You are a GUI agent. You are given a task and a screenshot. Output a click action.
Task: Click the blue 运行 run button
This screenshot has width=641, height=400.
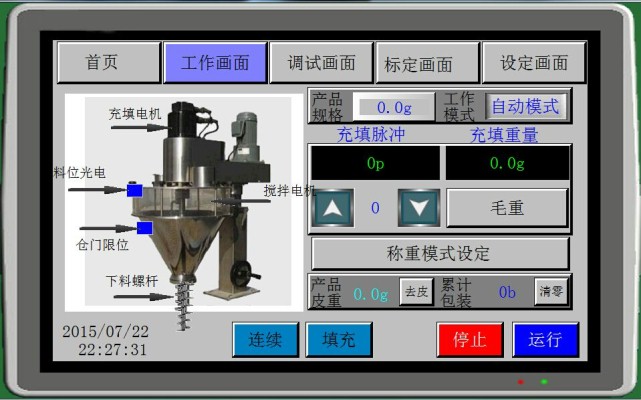click(545, 339)
